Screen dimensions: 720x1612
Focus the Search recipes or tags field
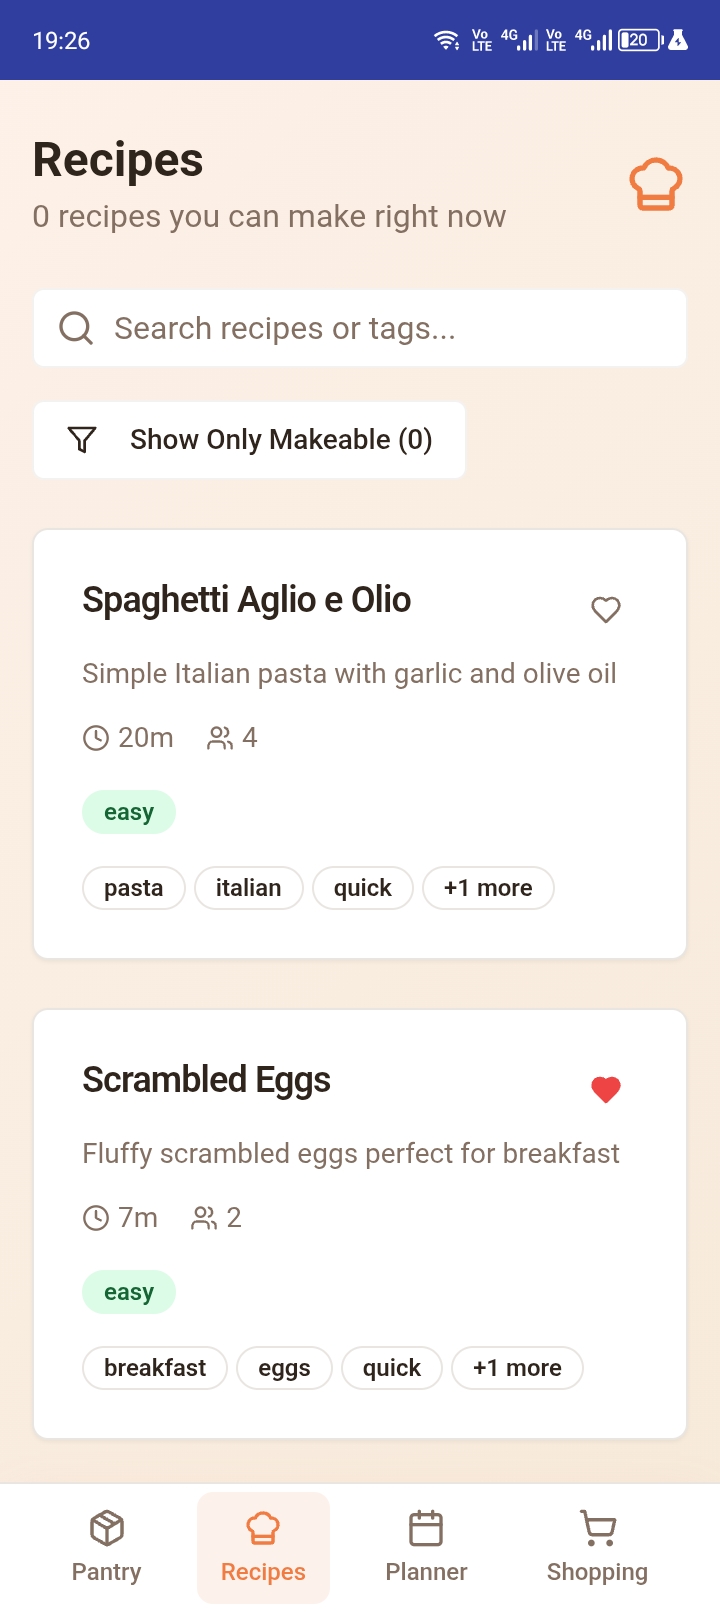[x=380, y=328]
